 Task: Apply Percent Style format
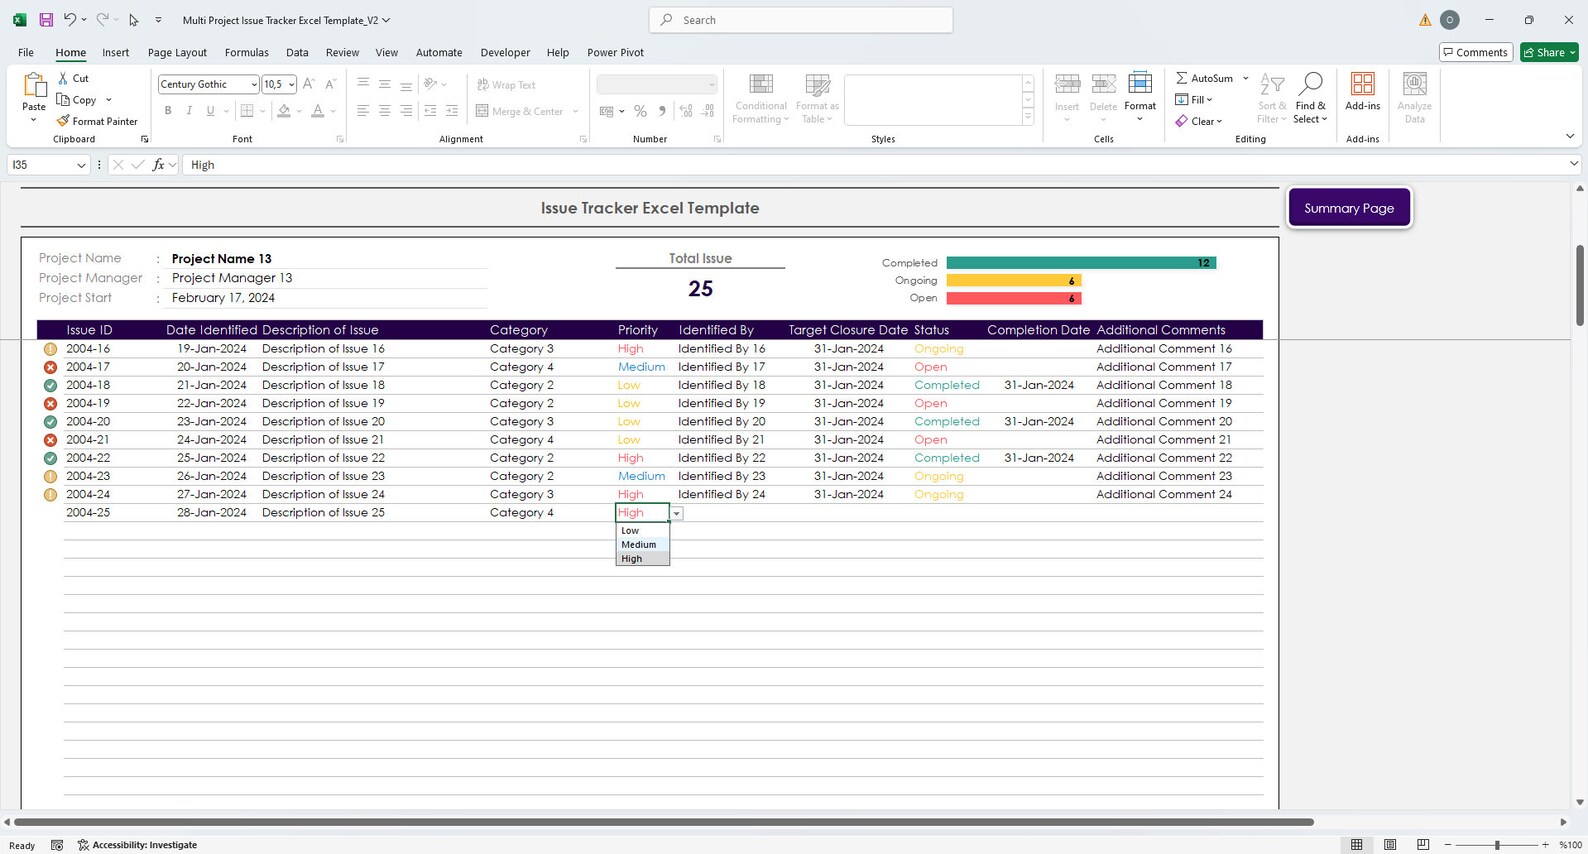(x=640, y=111)
